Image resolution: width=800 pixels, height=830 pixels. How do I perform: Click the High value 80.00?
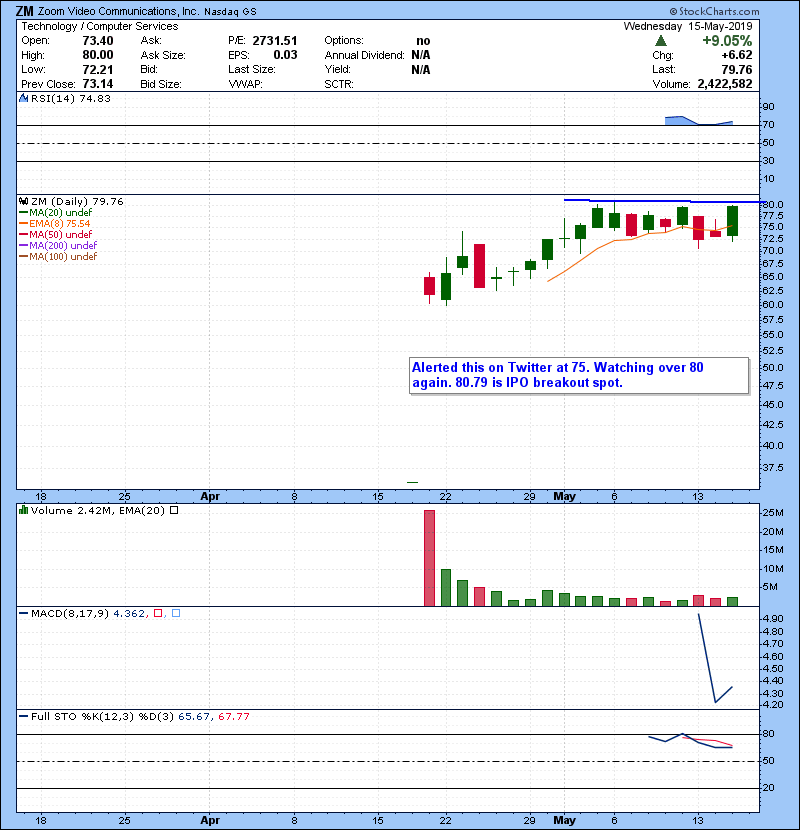tap(97, 55)
